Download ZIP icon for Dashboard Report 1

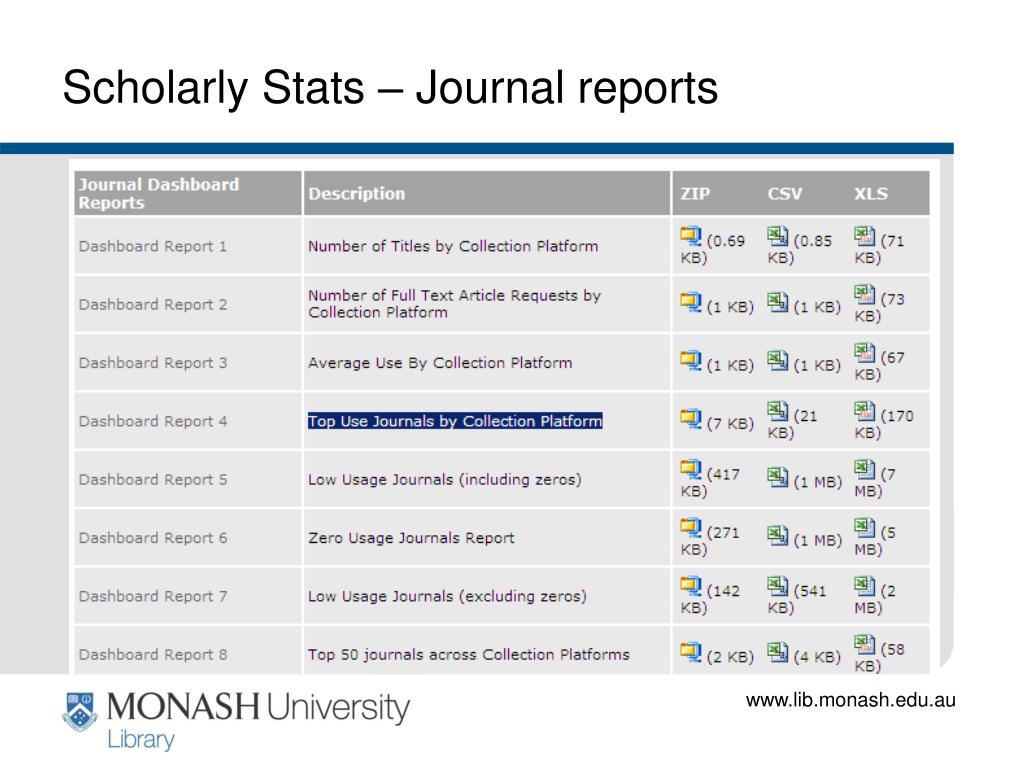691,236
